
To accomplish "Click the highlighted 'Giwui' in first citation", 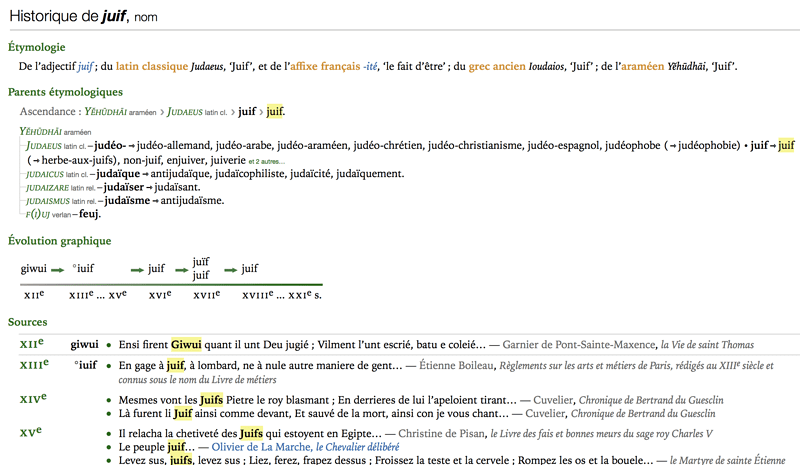I will tap(186, 344).
